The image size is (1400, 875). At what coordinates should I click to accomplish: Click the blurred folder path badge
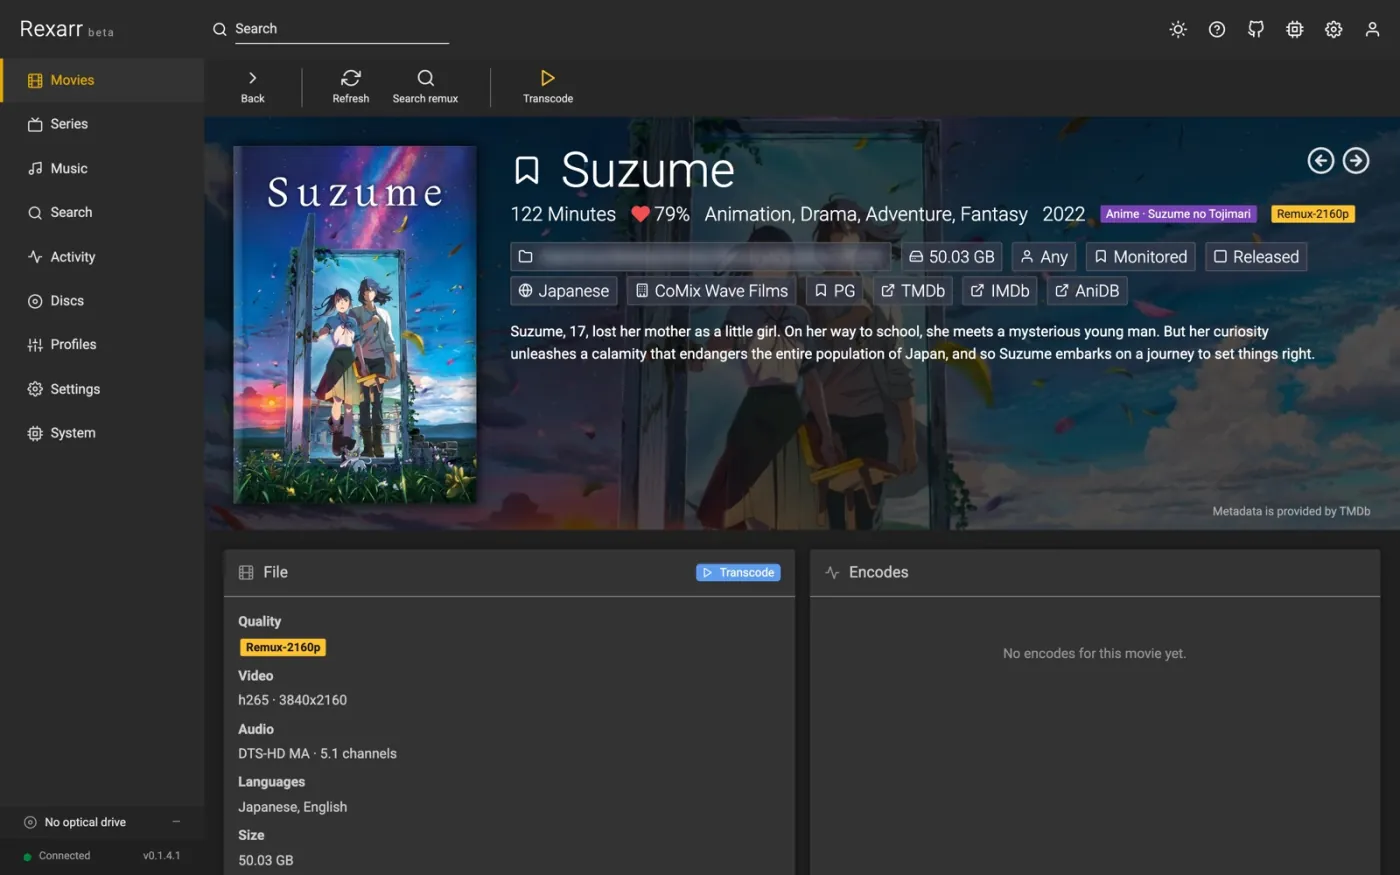[x=701, y=257]
